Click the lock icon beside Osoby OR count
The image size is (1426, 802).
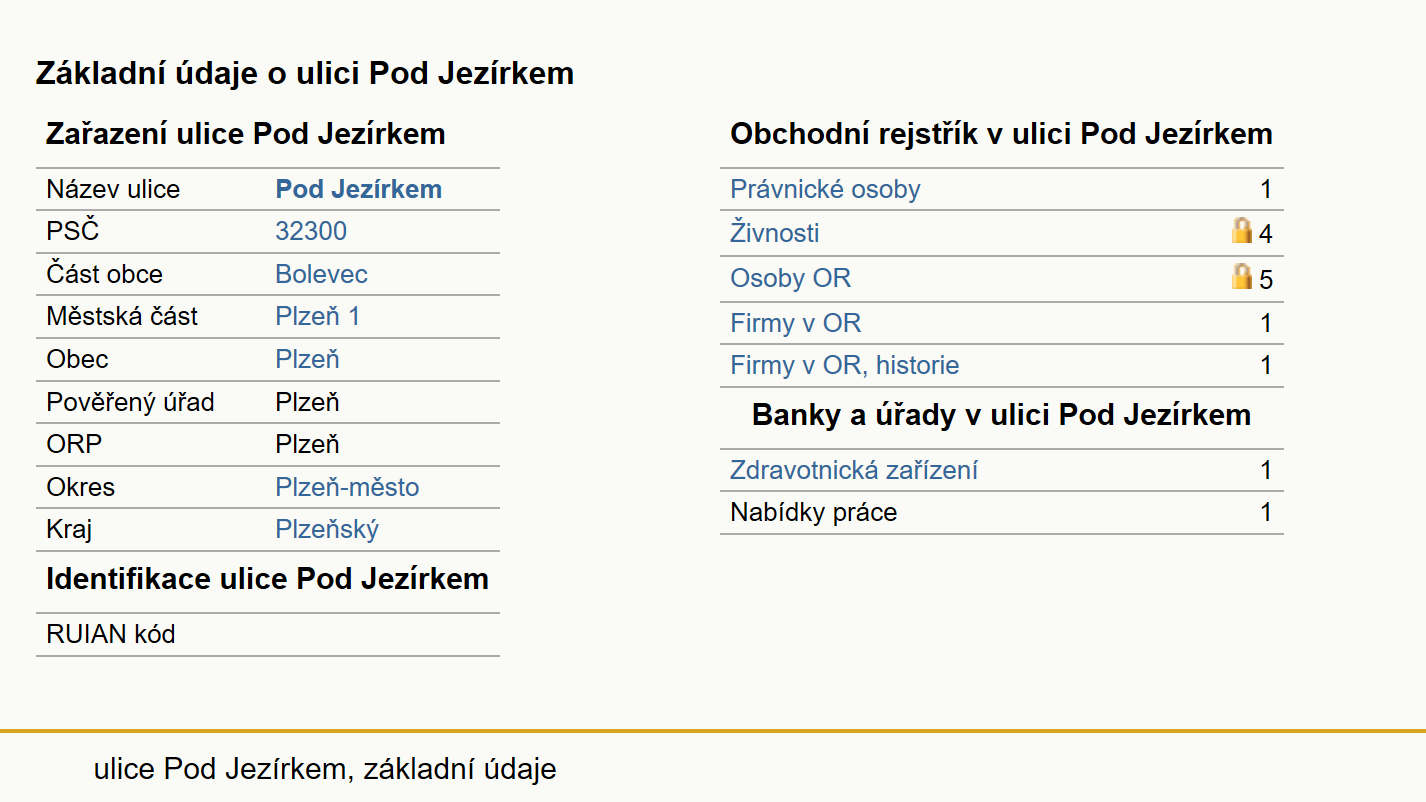[1241, 277]
